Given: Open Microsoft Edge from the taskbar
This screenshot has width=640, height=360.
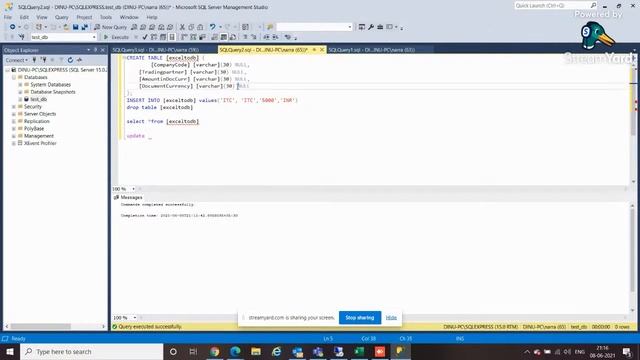Looking at the screenshot, I should pos(235,351).
